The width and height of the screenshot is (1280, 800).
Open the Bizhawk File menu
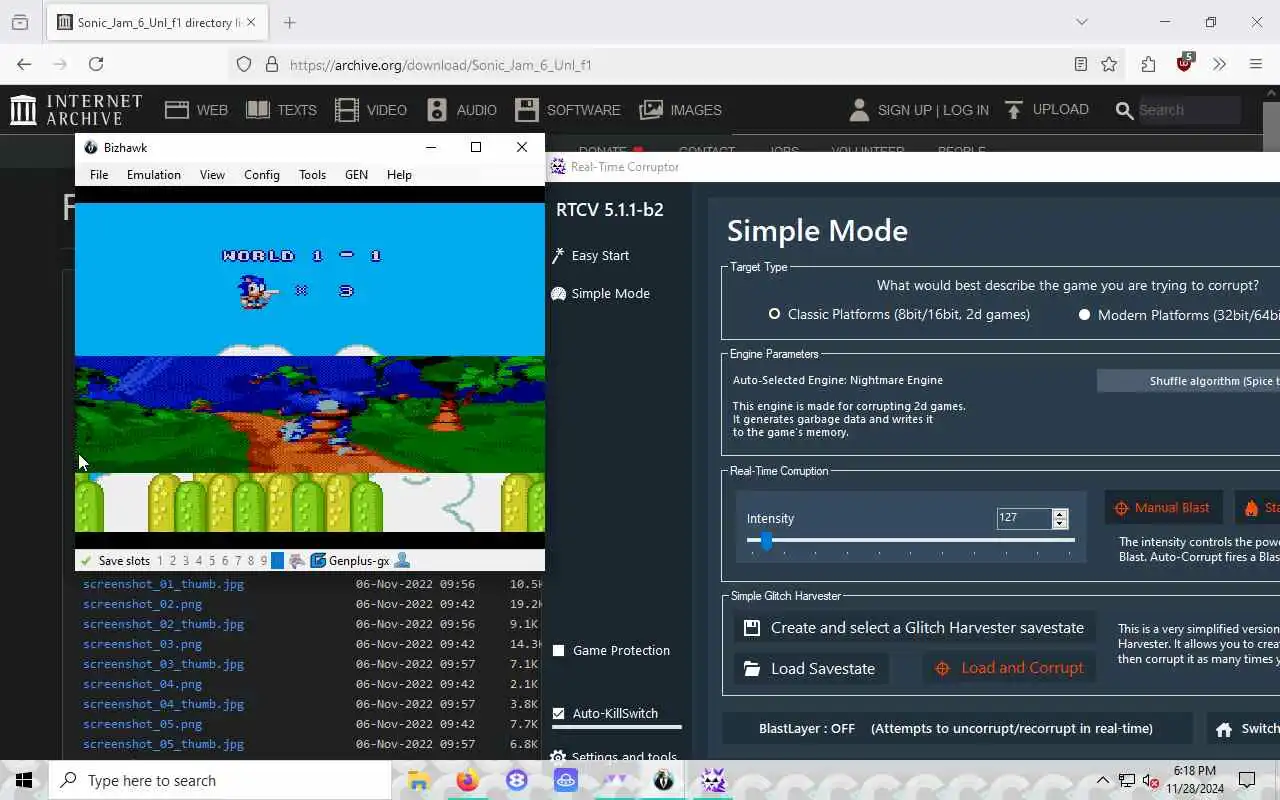99,174
